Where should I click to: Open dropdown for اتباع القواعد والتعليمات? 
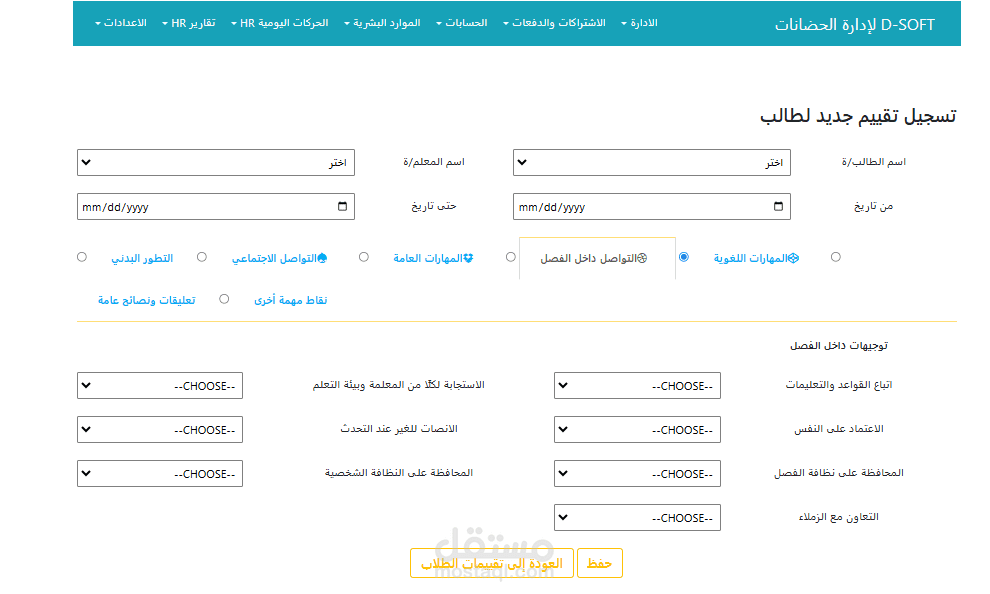(637, 386)
